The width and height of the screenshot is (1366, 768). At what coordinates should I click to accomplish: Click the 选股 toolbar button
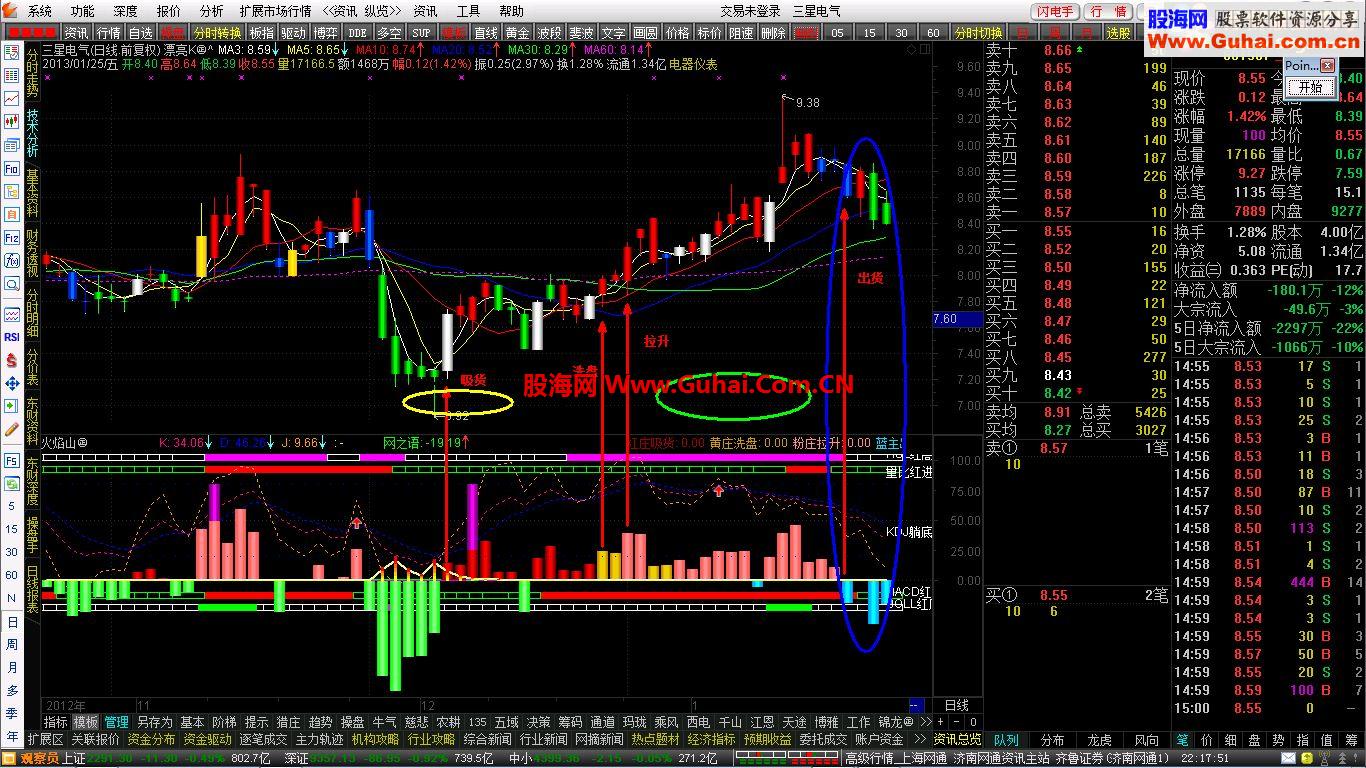1118,32
